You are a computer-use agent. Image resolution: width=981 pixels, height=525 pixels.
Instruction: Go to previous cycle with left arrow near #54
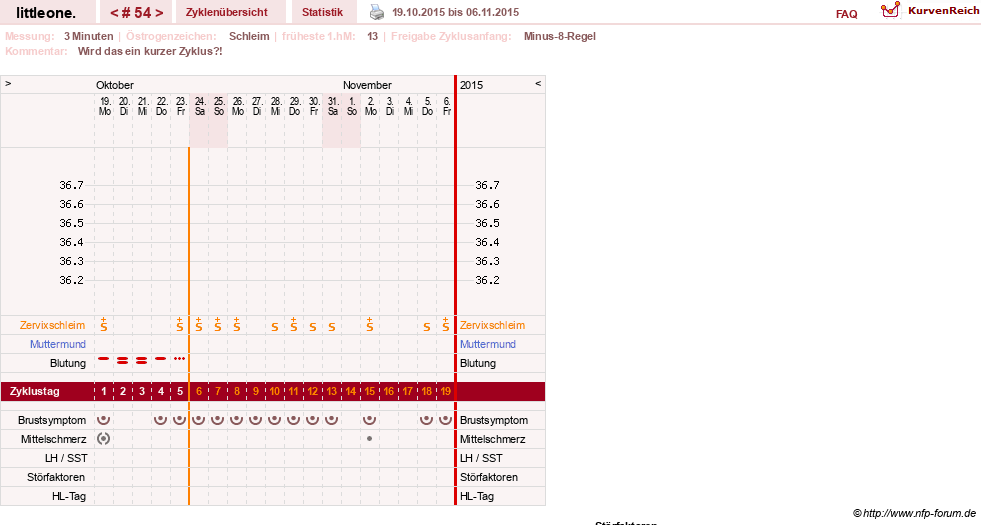click(x=114, y=13)
